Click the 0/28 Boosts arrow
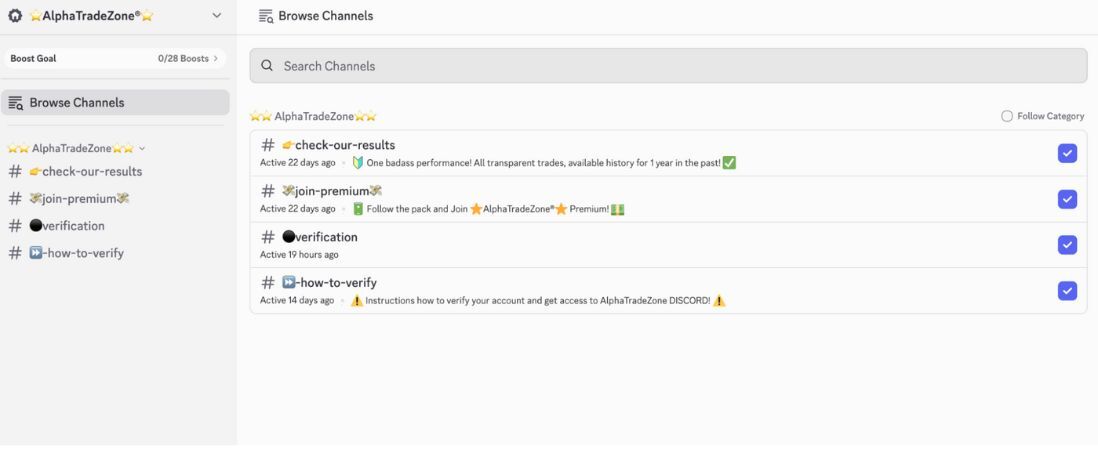 tap(215, 59)
